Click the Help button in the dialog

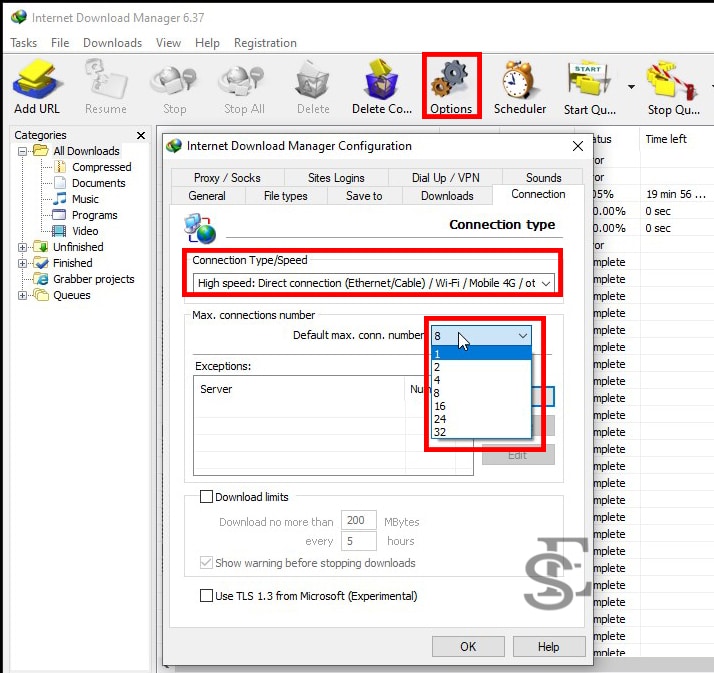point(549,647)
